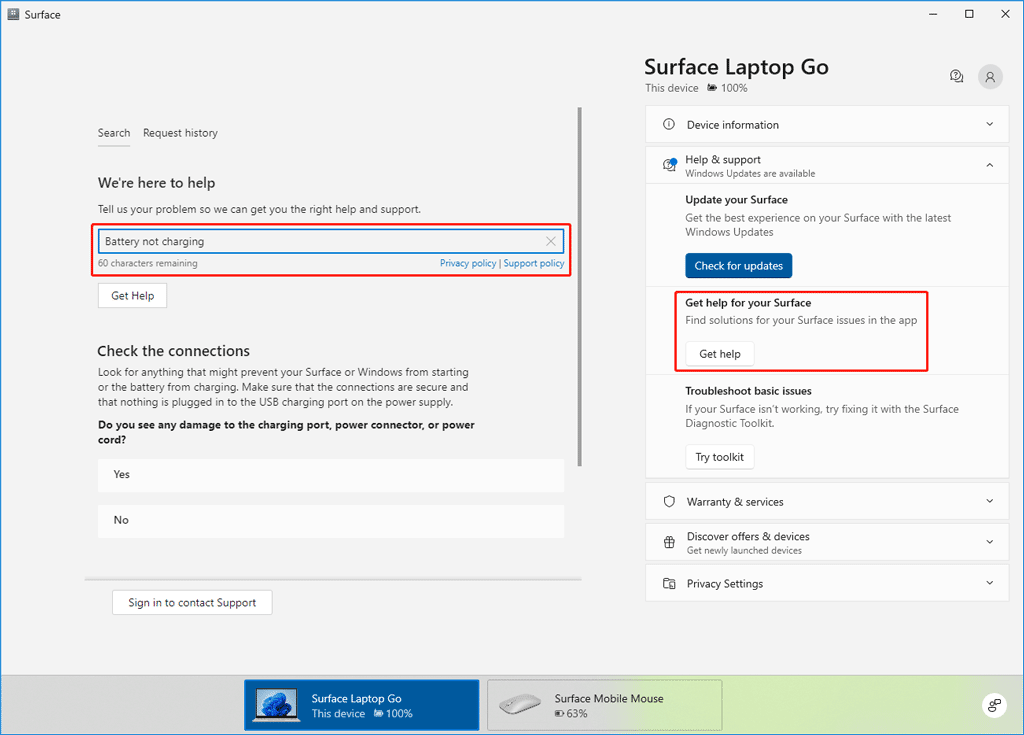This screenshot has width=1024, height=735.
Task: Open the Privacy policy link
Action: (468, 263)
